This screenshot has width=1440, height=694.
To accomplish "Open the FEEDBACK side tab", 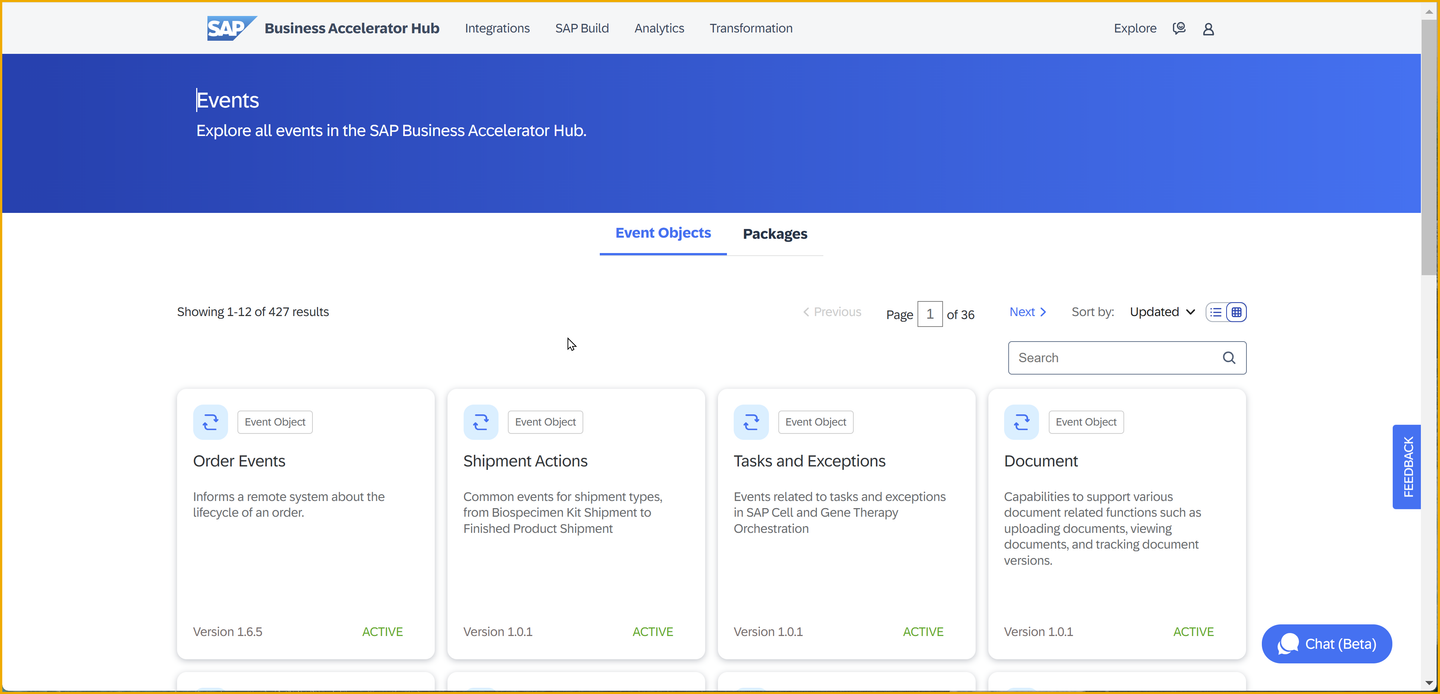I will [x=1407, y=467].
